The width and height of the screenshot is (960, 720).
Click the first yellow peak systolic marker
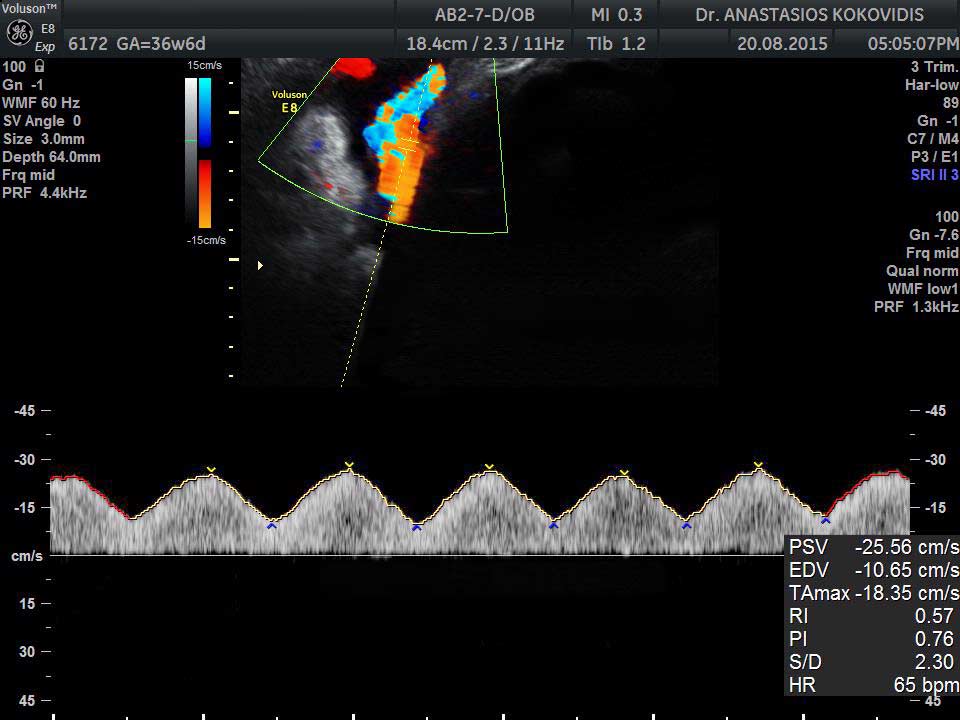(x=211, y=470)
